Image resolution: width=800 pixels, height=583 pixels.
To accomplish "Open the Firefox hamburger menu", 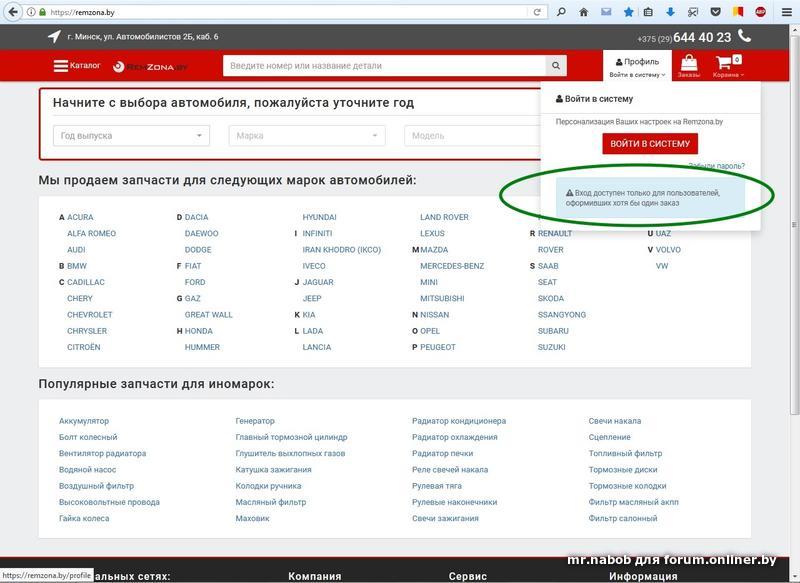I will (x=785, y=12).
